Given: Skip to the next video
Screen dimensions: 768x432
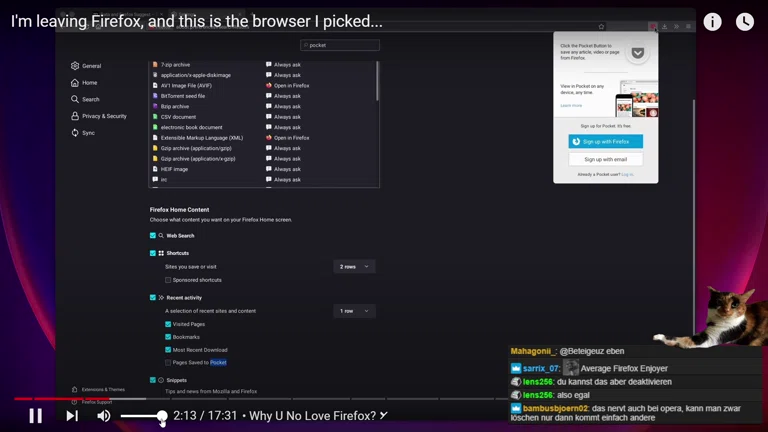Looking at the screenshot, I should [72, 415].
